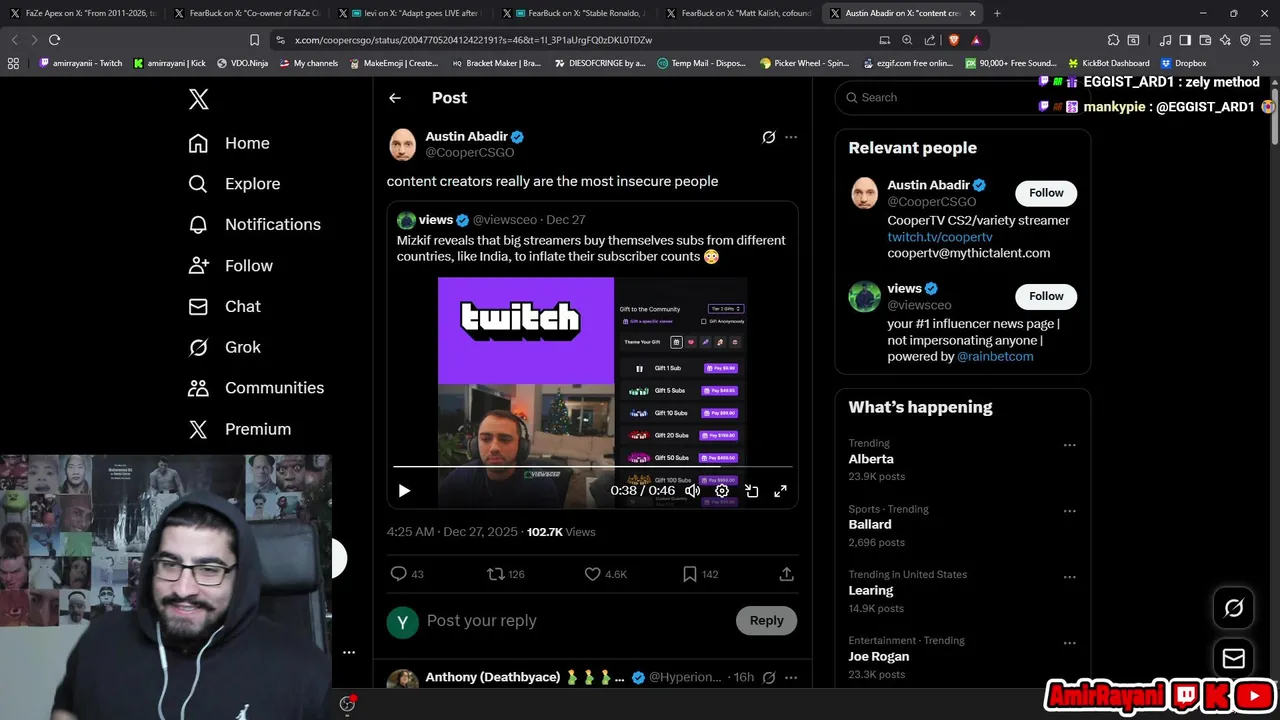Open more options on Anthony's reply
This screenshot has height=720, width=1280.
[791, 677]
